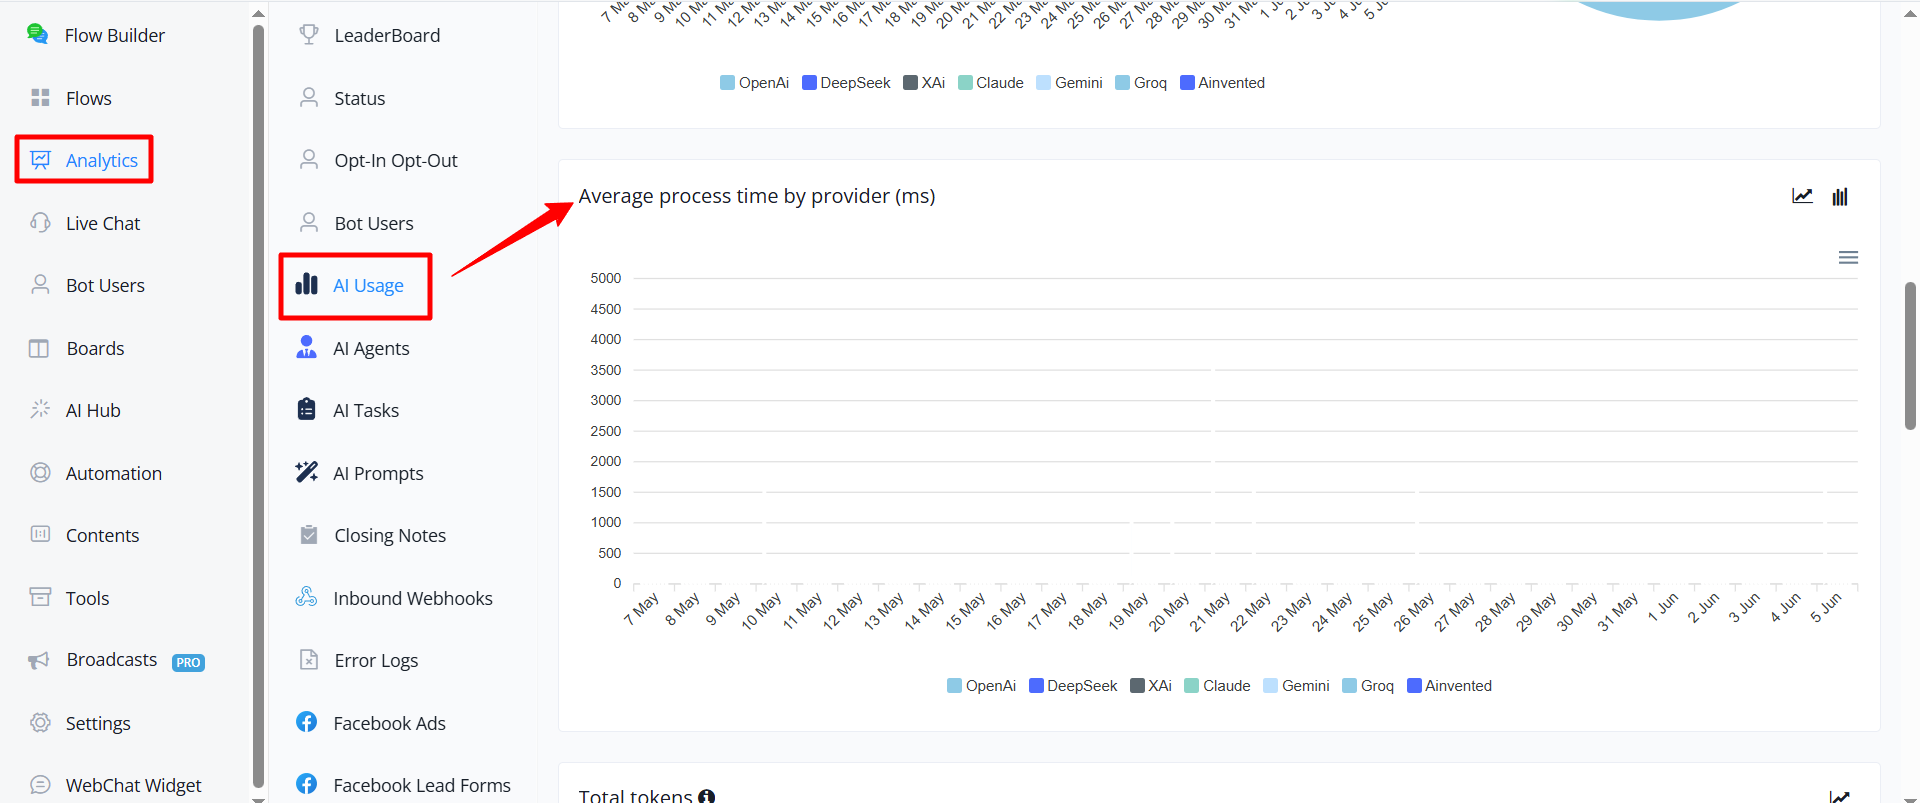The height and width of the screenshot is (803, 1920).
Task: Click the page vertical scrollbar thumb
Action: pyautogui.click(x=1910, y=356)
